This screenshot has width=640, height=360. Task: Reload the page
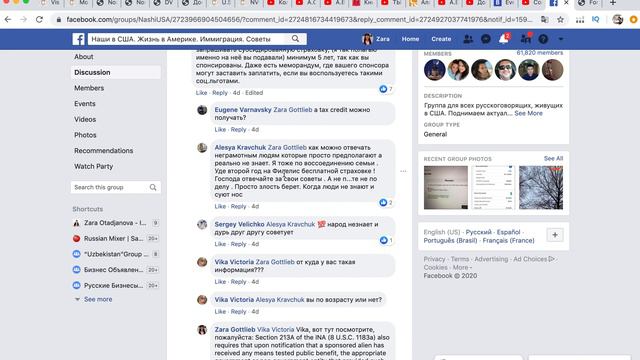click(39, 19)
